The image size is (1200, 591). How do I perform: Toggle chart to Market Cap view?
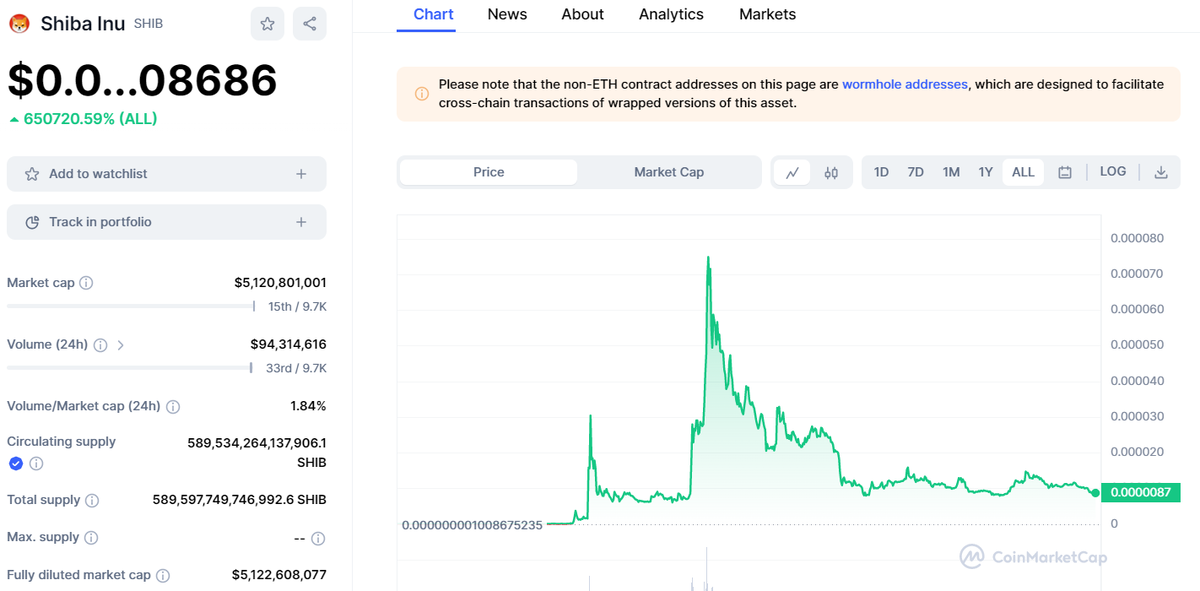669,172
